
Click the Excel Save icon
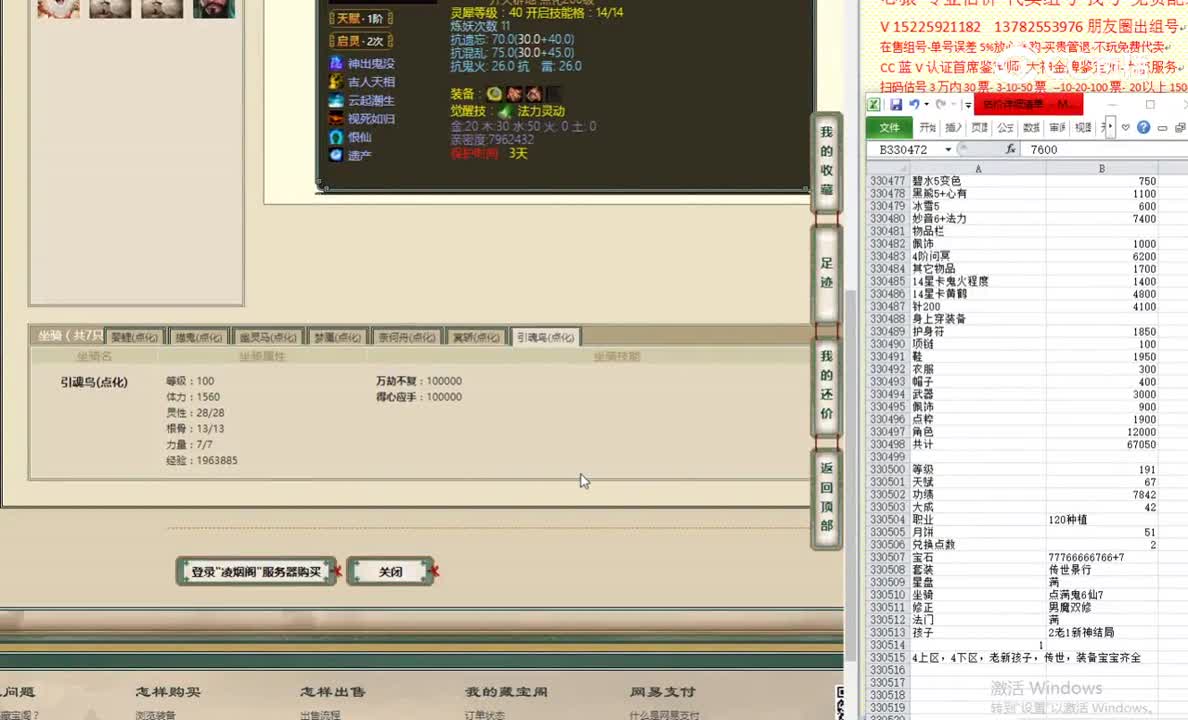(x=896, y=105)
